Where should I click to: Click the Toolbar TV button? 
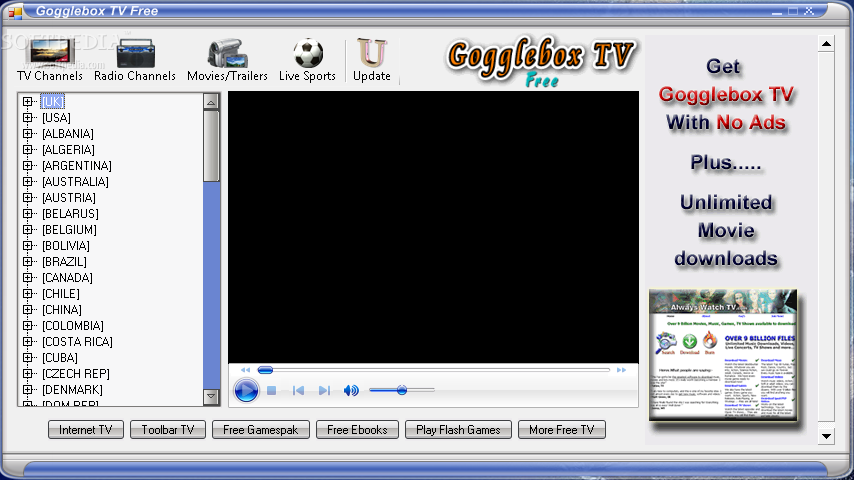click(x=168, y=430)
